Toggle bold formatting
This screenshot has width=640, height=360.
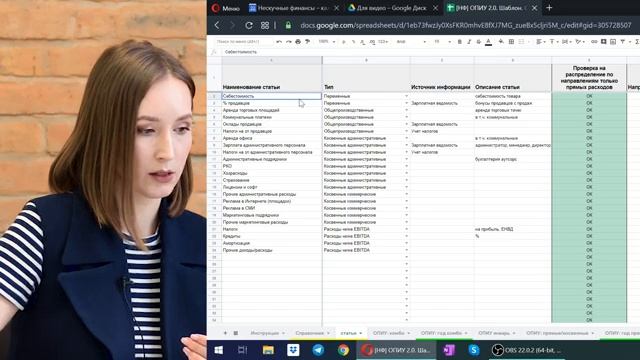(x=460, y=42)
